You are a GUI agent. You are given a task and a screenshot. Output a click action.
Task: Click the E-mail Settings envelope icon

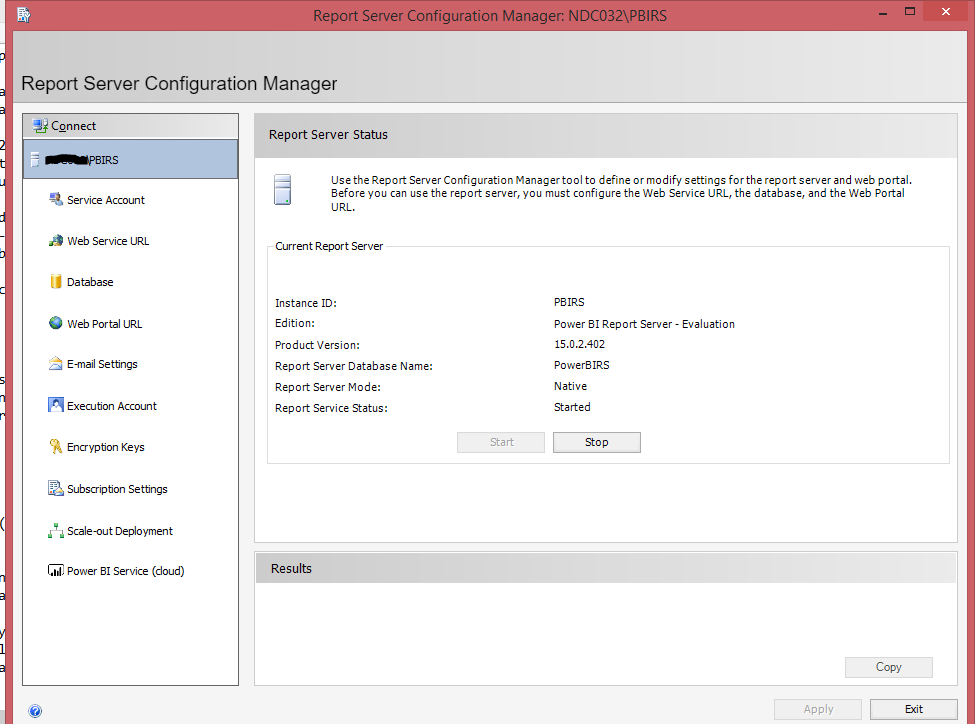coord(56,364)
